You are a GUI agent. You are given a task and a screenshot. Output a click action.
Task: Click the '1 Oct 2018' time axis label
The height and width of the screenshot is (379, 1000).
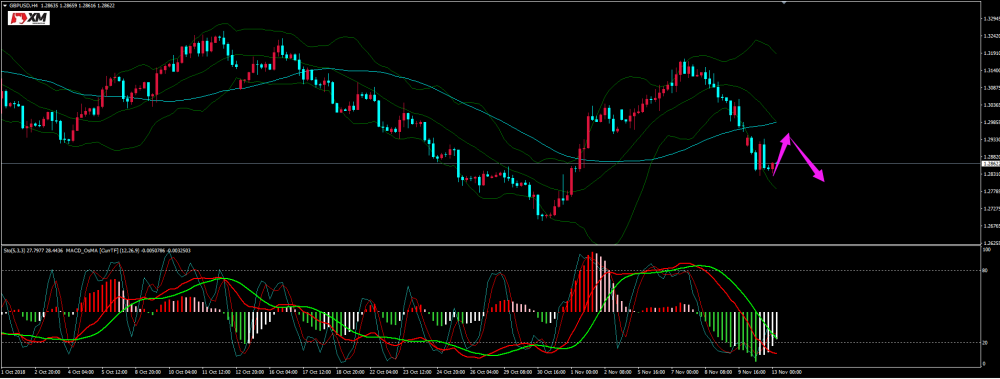[13, 372]
